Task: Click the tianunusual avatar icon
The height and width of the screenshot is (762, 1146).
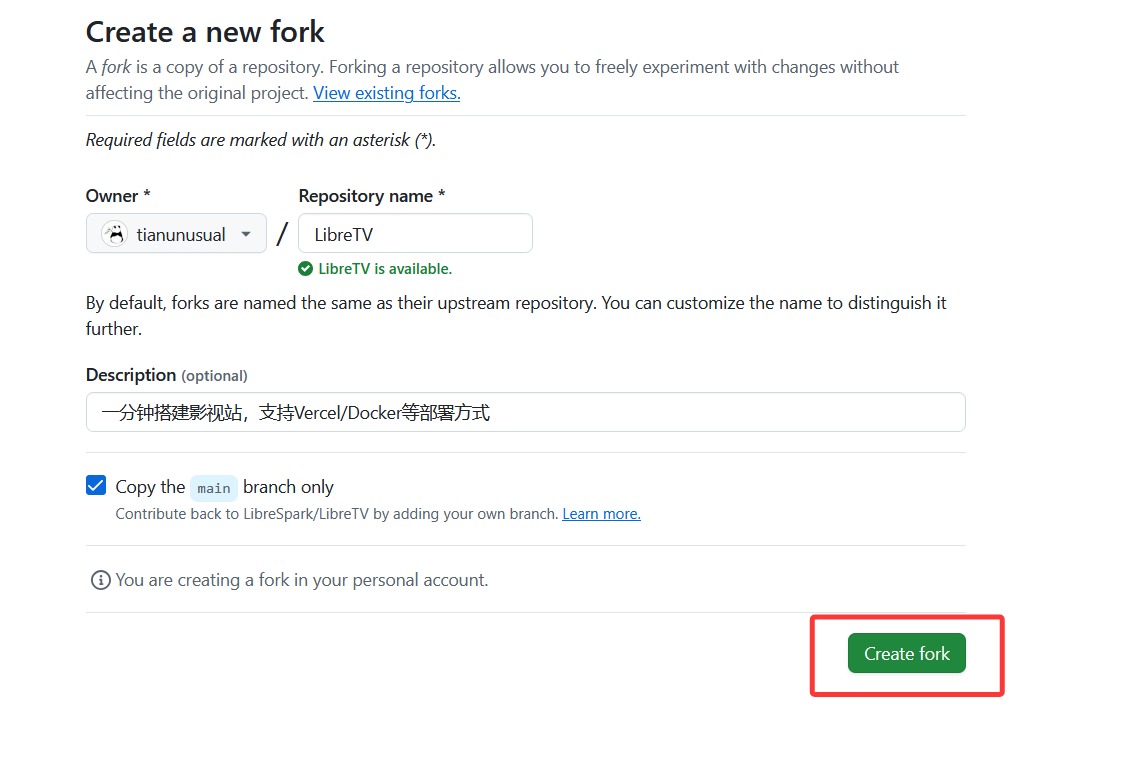Action: click(x=114, y=234)
